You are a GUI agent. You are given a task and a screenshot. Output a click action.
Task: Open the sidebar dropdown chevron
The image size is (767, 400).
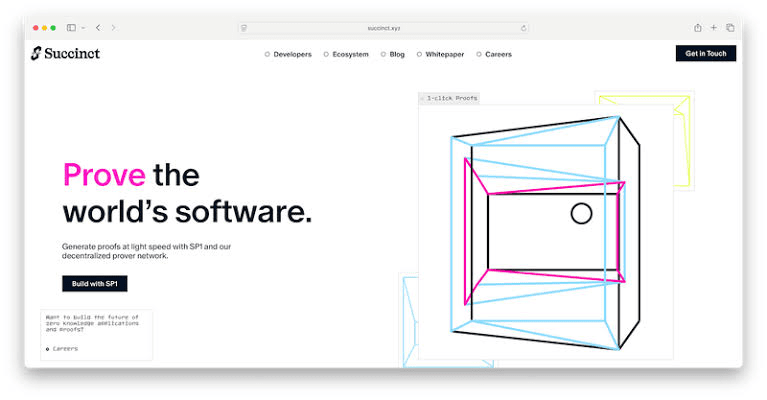point(83,28)
